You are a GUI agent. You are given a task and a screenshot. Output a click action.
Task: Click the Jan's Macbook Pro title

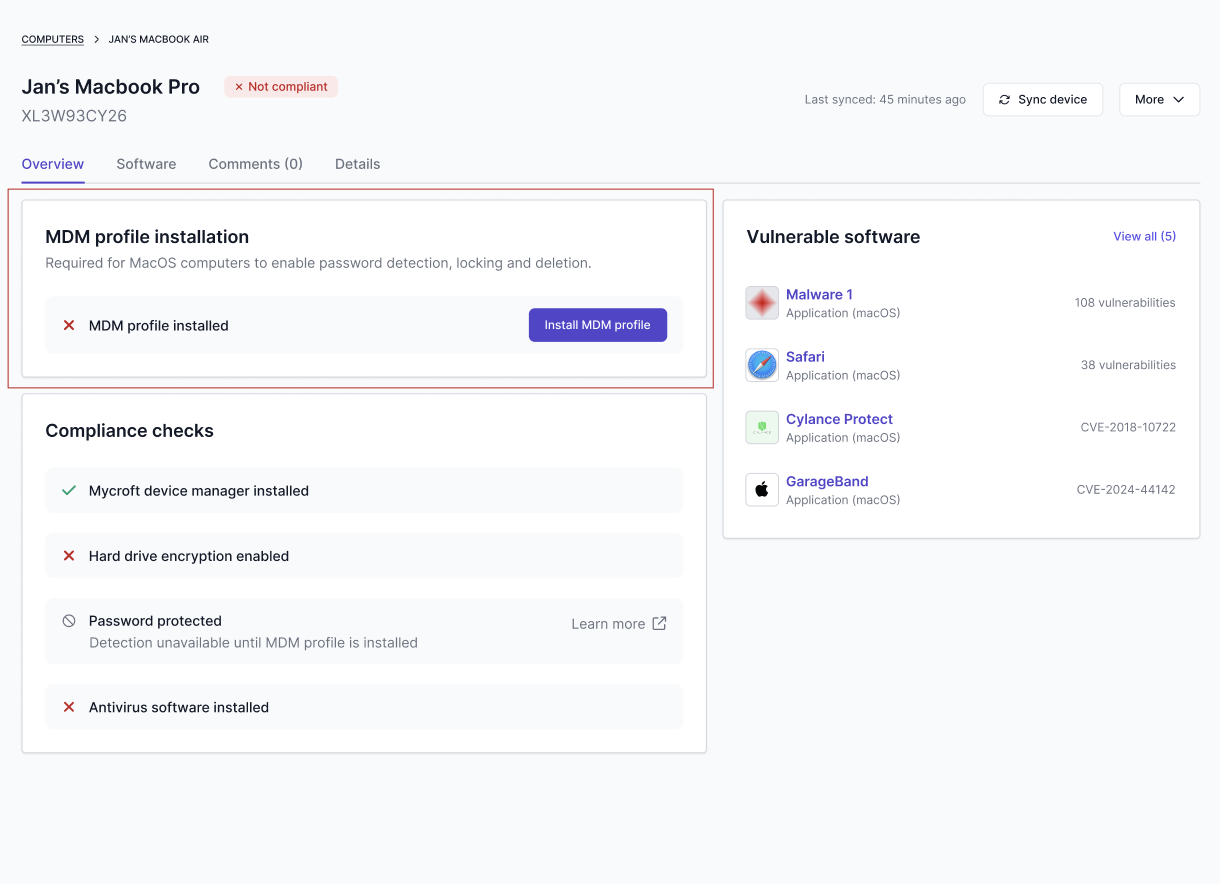[x=111, y=87]
